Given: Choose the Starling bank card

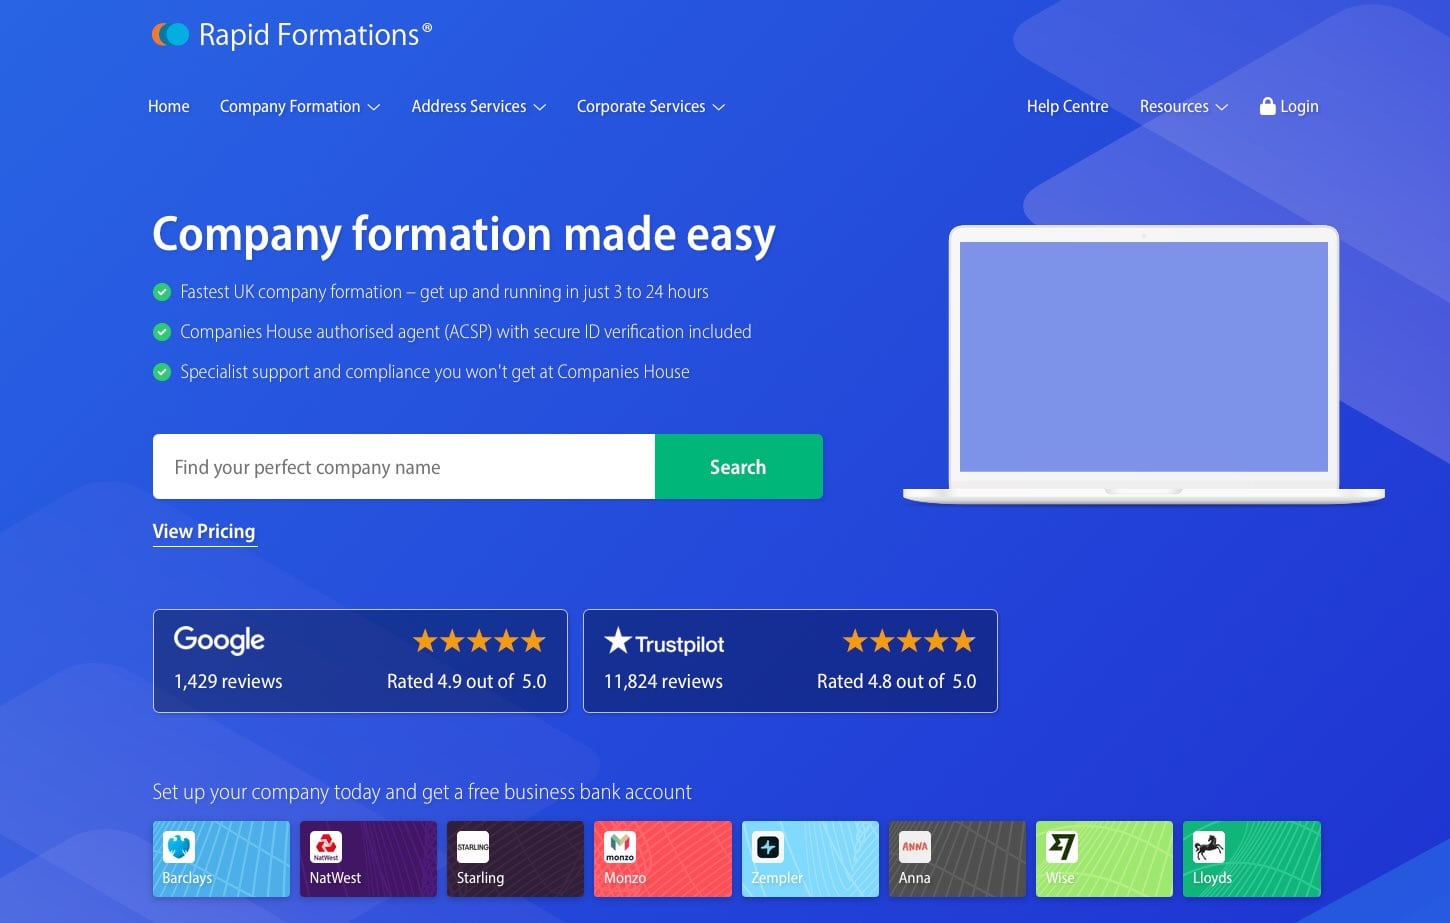Looking at the screenshot, I should (x=515, y=859).
